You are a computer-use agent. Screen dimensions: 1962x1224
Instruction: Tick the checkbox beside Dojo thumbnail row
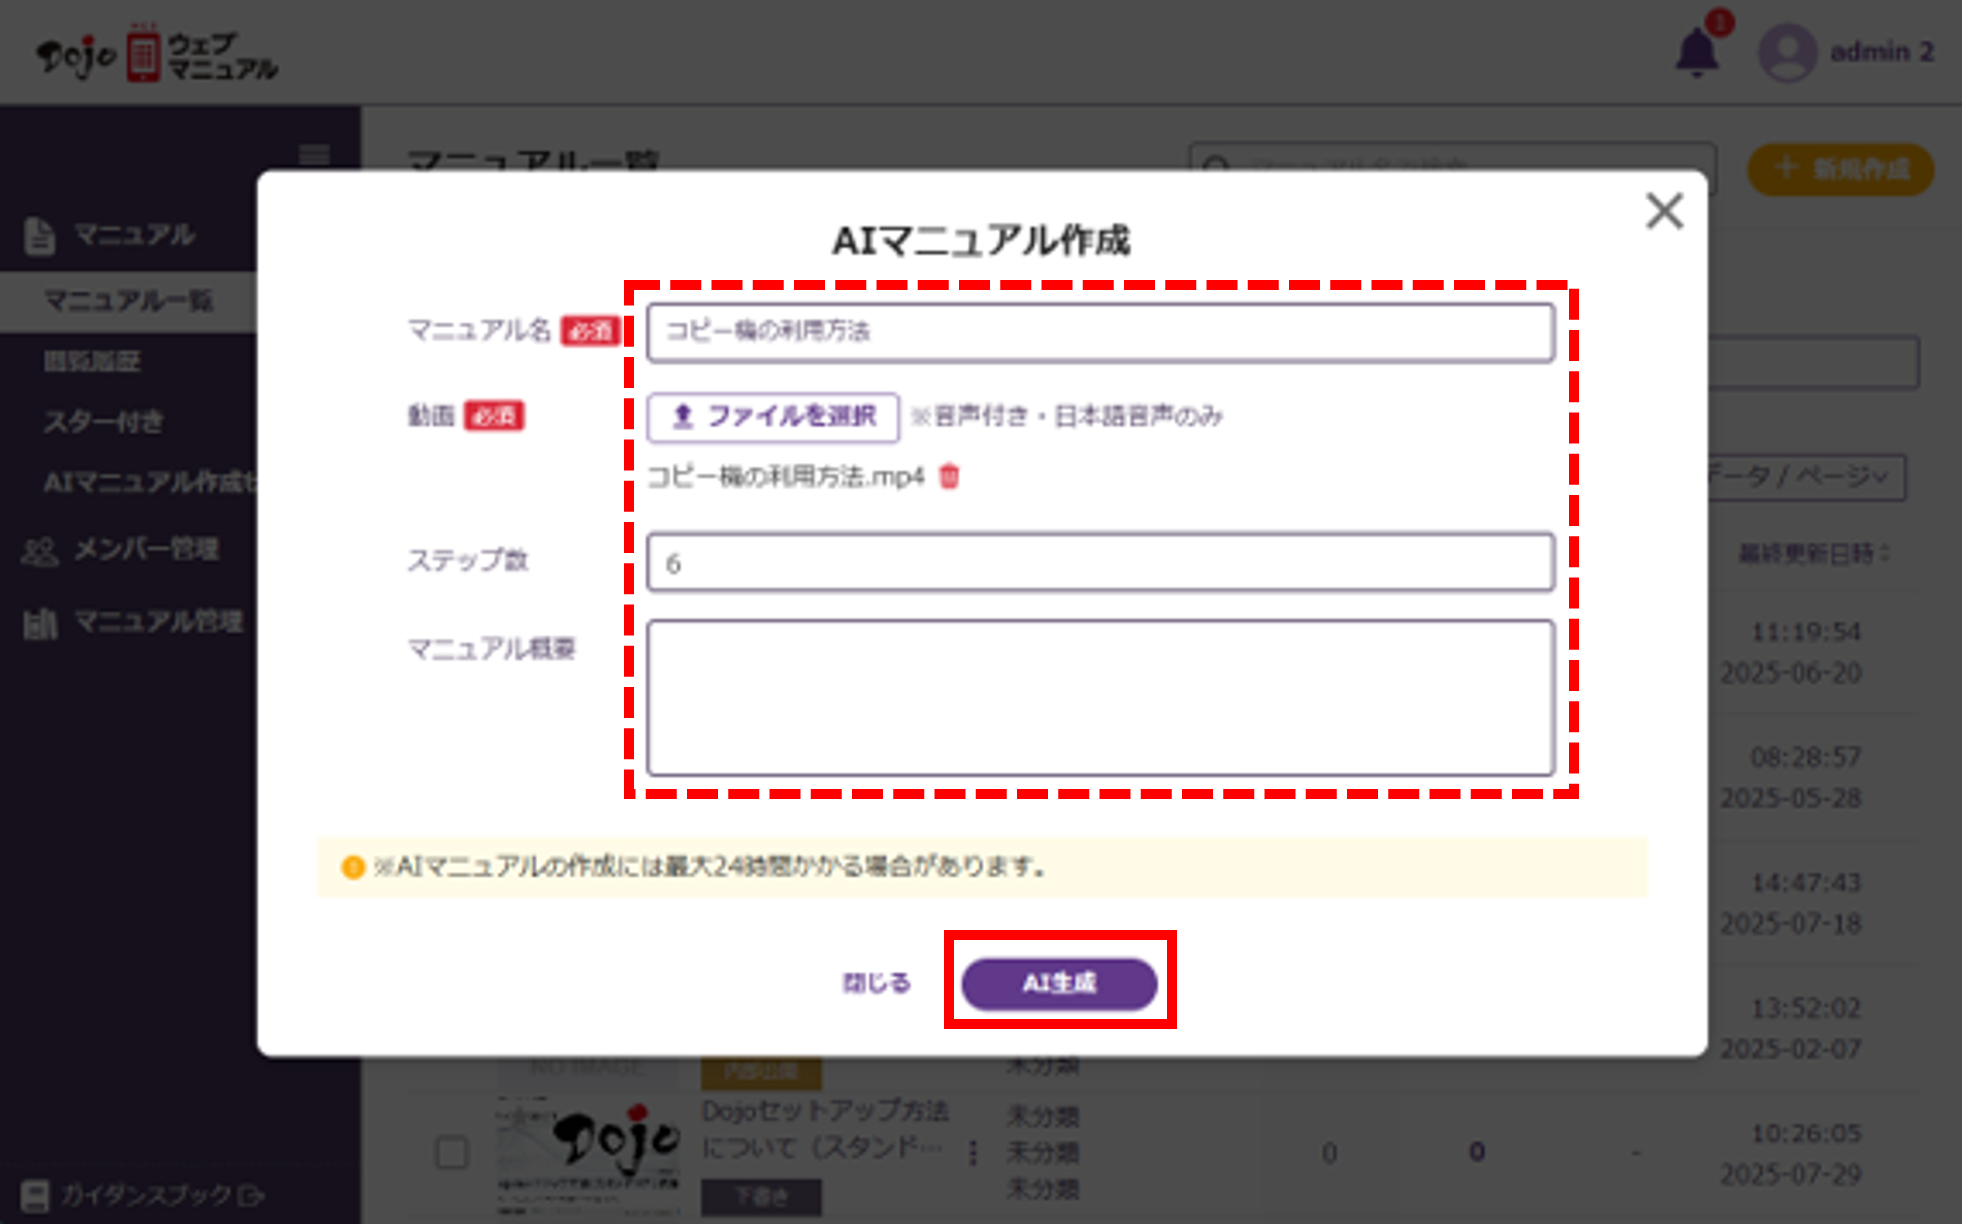click(452, 1152)
